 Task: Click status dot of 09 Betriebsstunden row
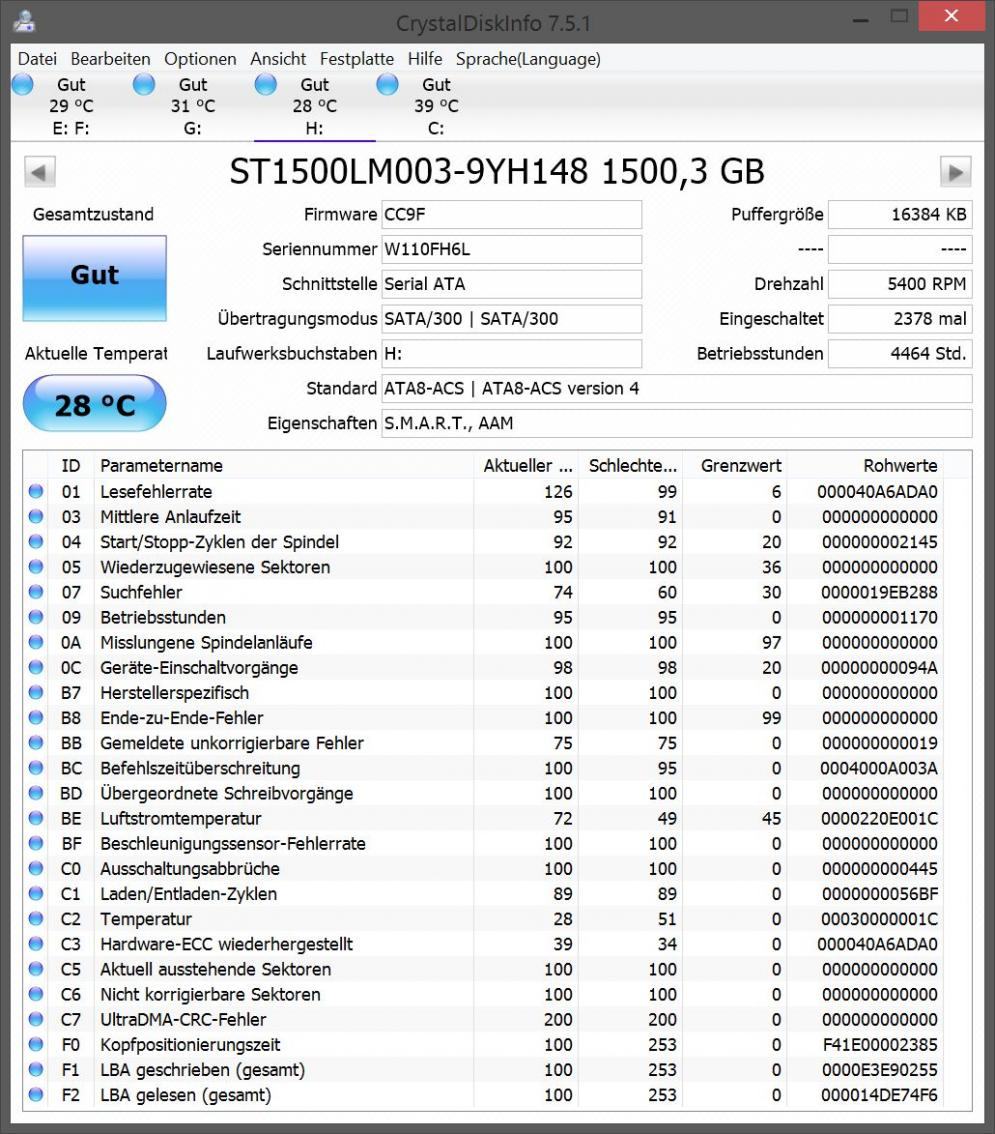click(x=35, y=617)
